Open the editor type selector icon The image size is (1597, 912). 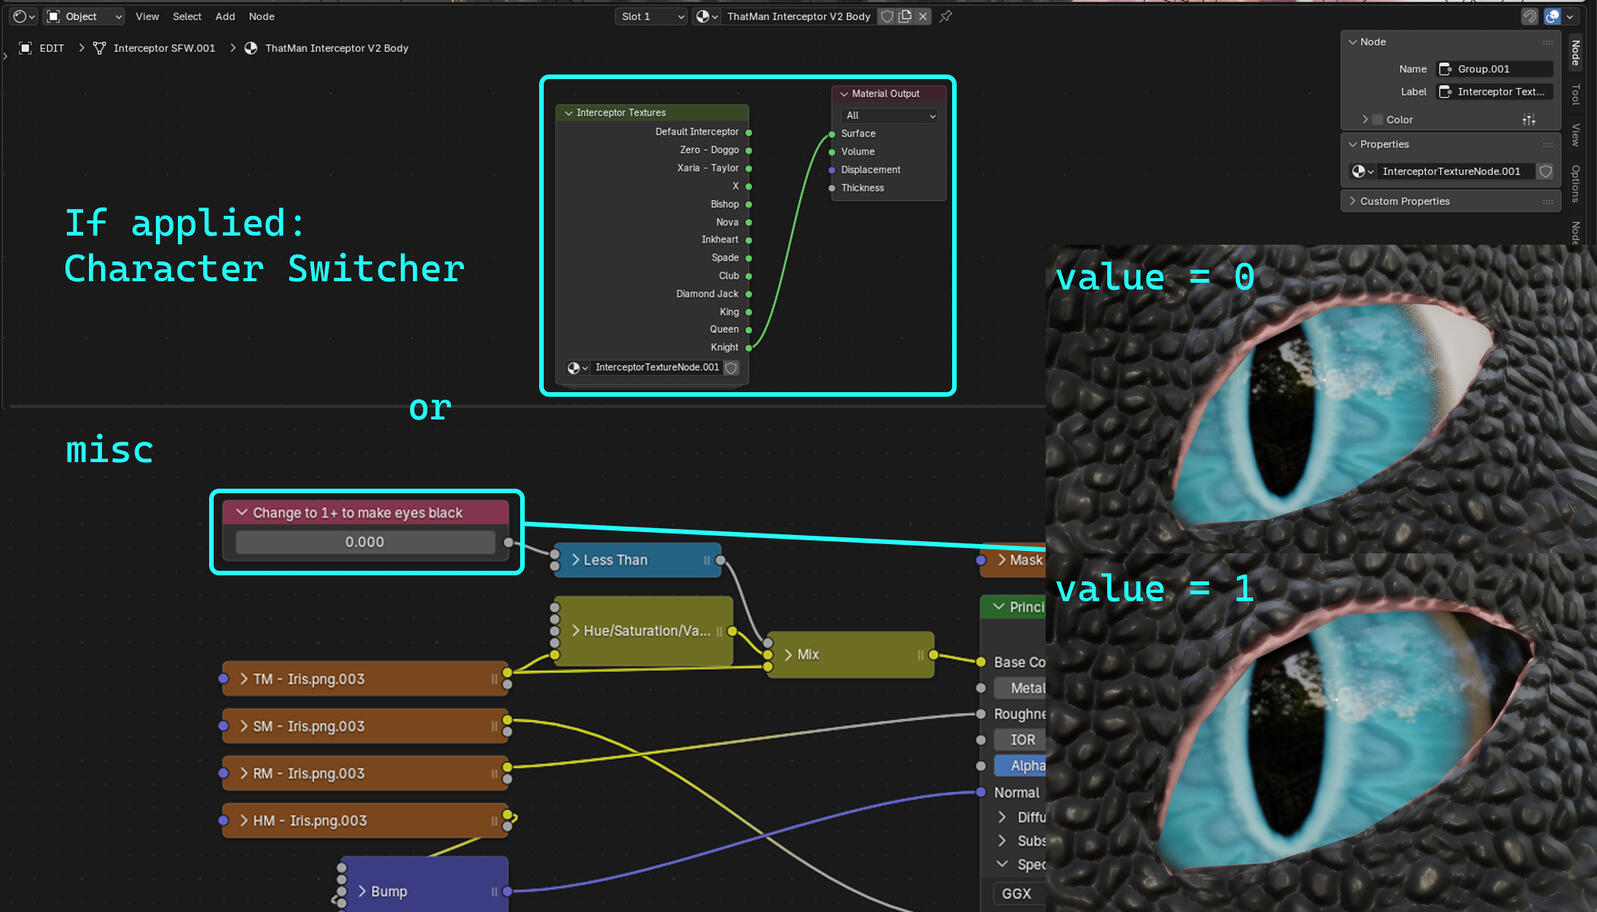click(x=24, y=16)
